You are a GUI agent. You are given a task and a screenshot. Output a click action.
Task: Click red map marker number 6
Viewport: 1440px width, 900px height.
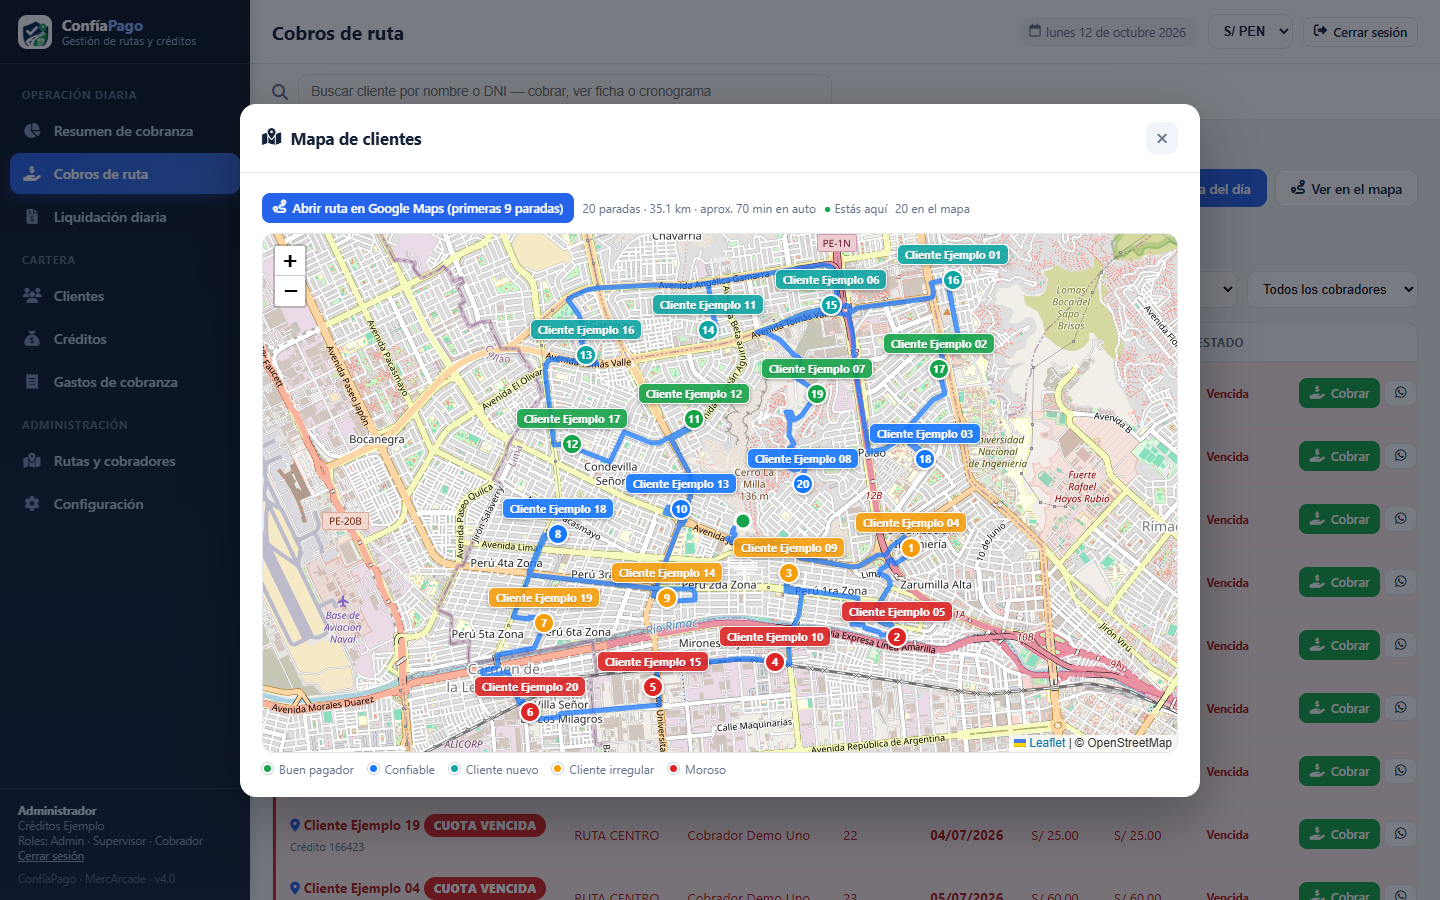click(530, 712)
